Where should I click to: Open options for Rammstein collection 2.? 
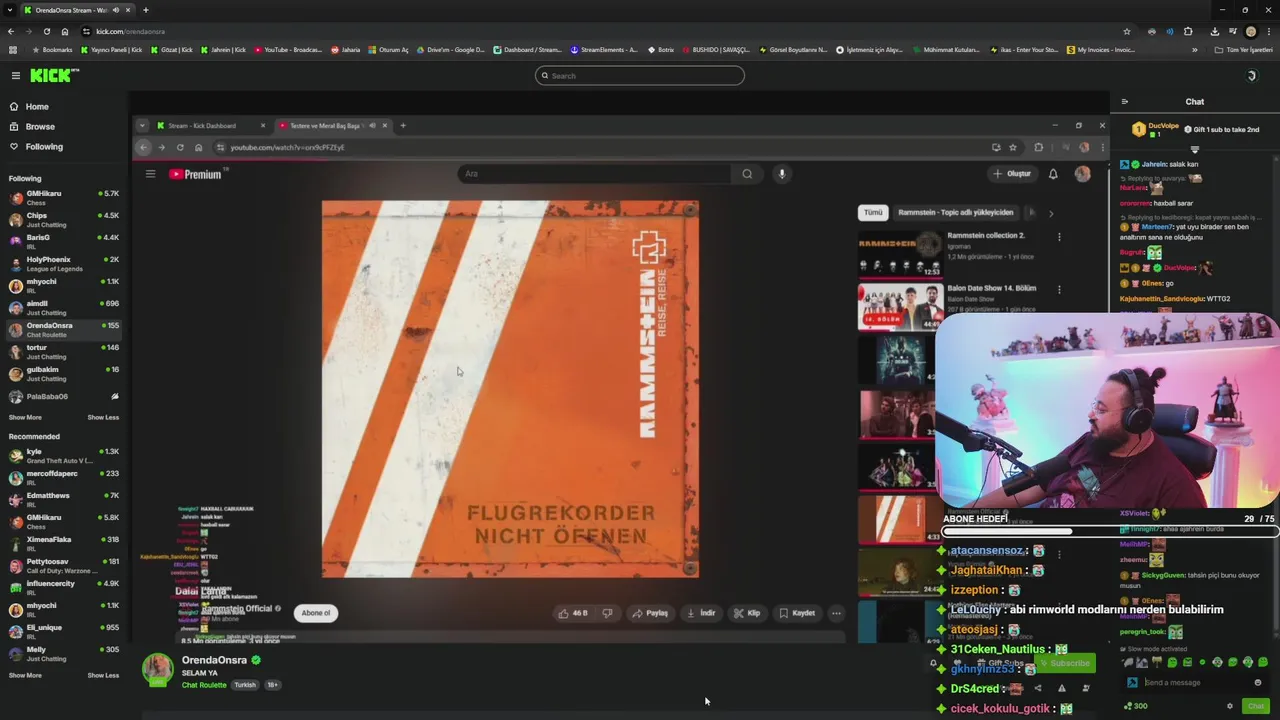[x=1059, y=237]
